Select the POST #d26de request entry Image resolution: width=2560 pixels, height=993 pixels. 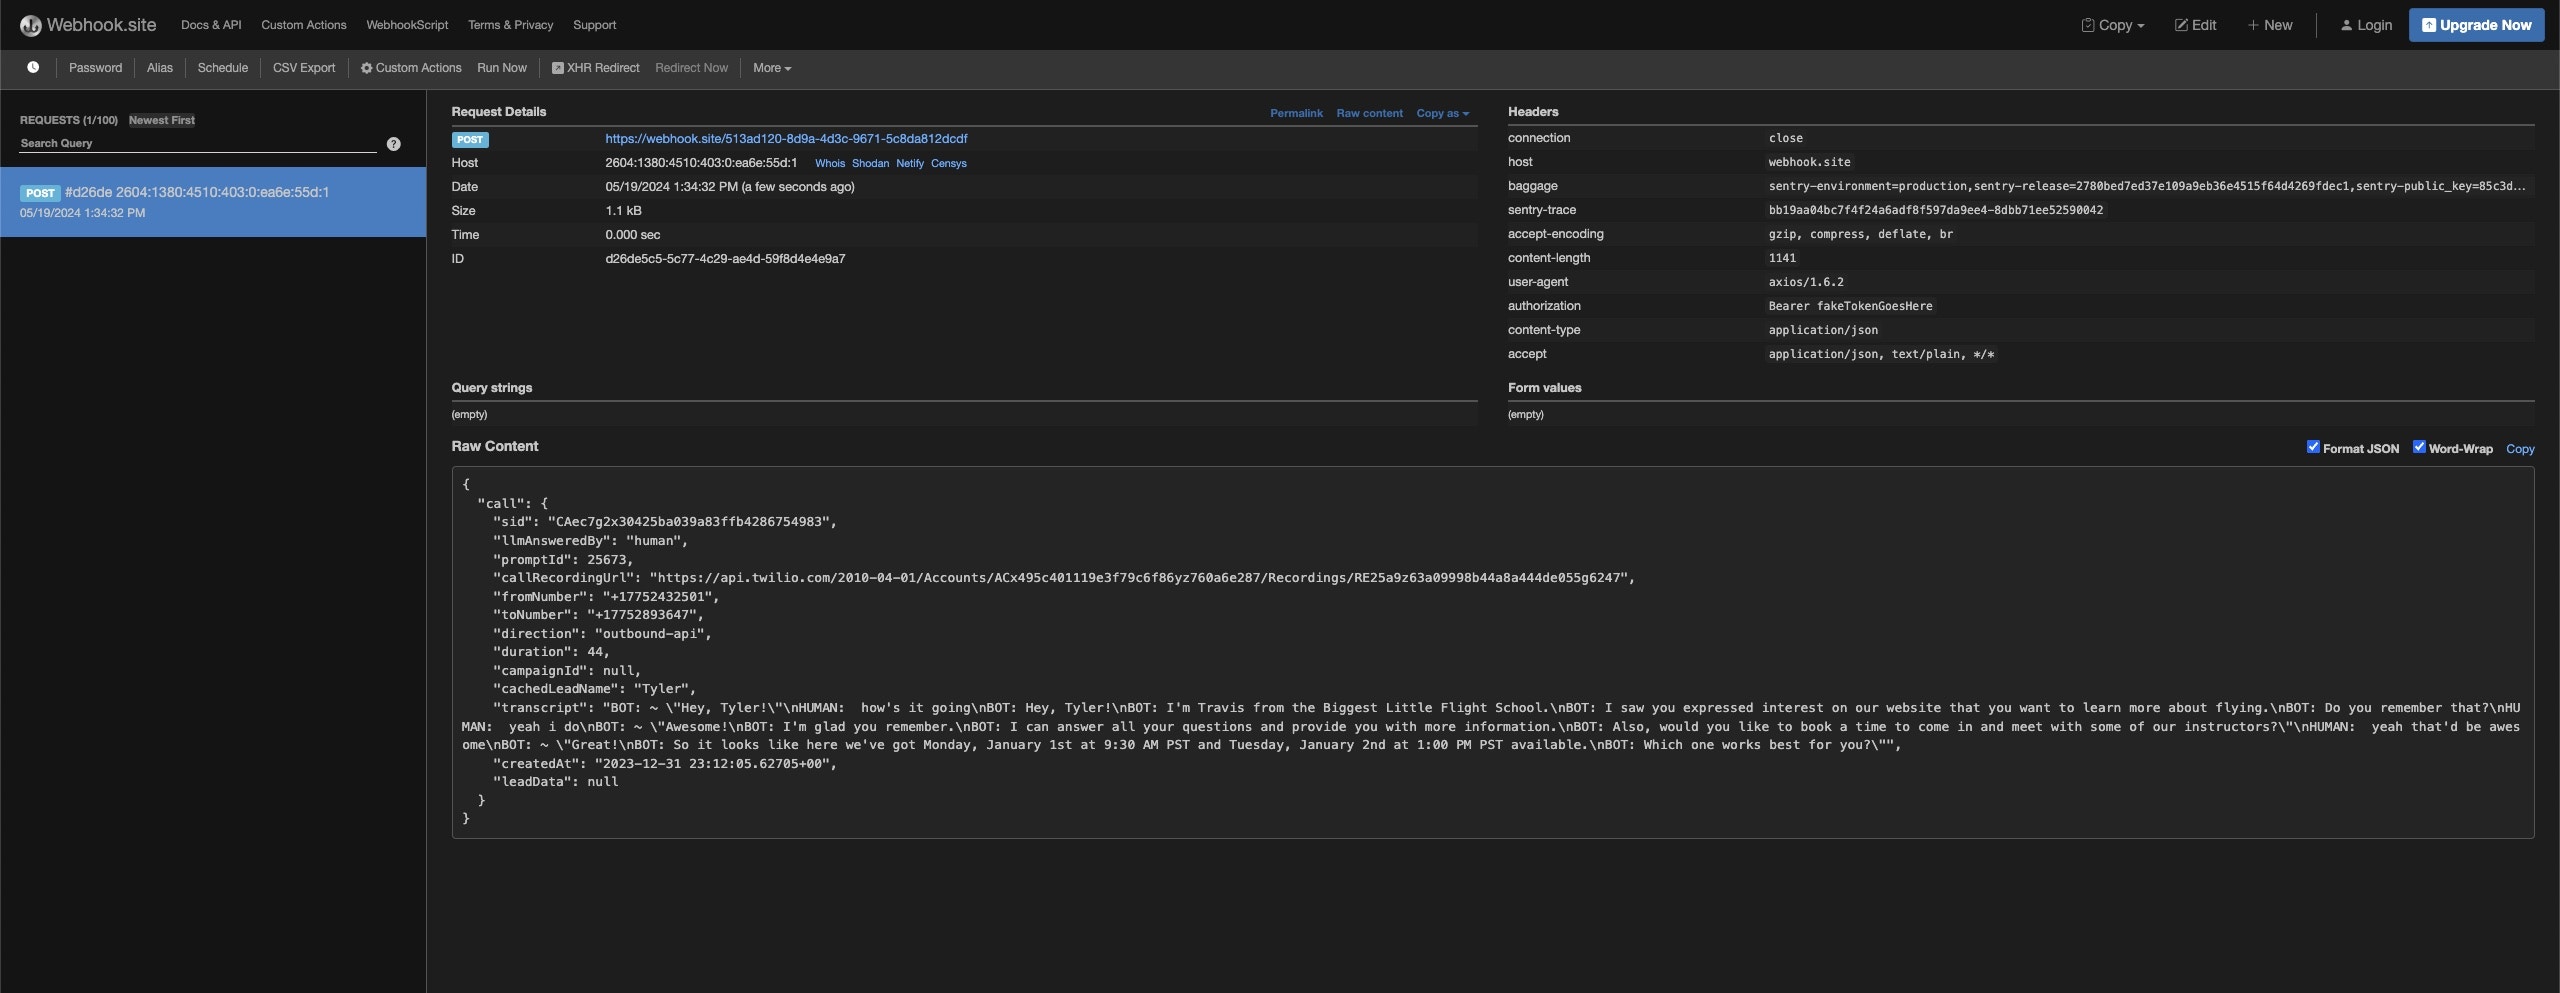(x=213, y=202)
